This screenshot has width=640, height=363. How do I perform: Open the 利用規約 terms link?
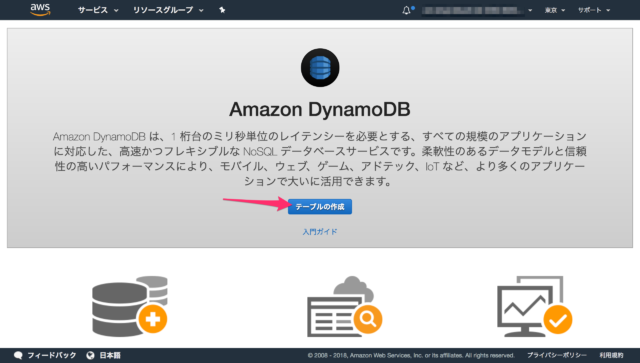pyautogui.click(x=611, y=355)
